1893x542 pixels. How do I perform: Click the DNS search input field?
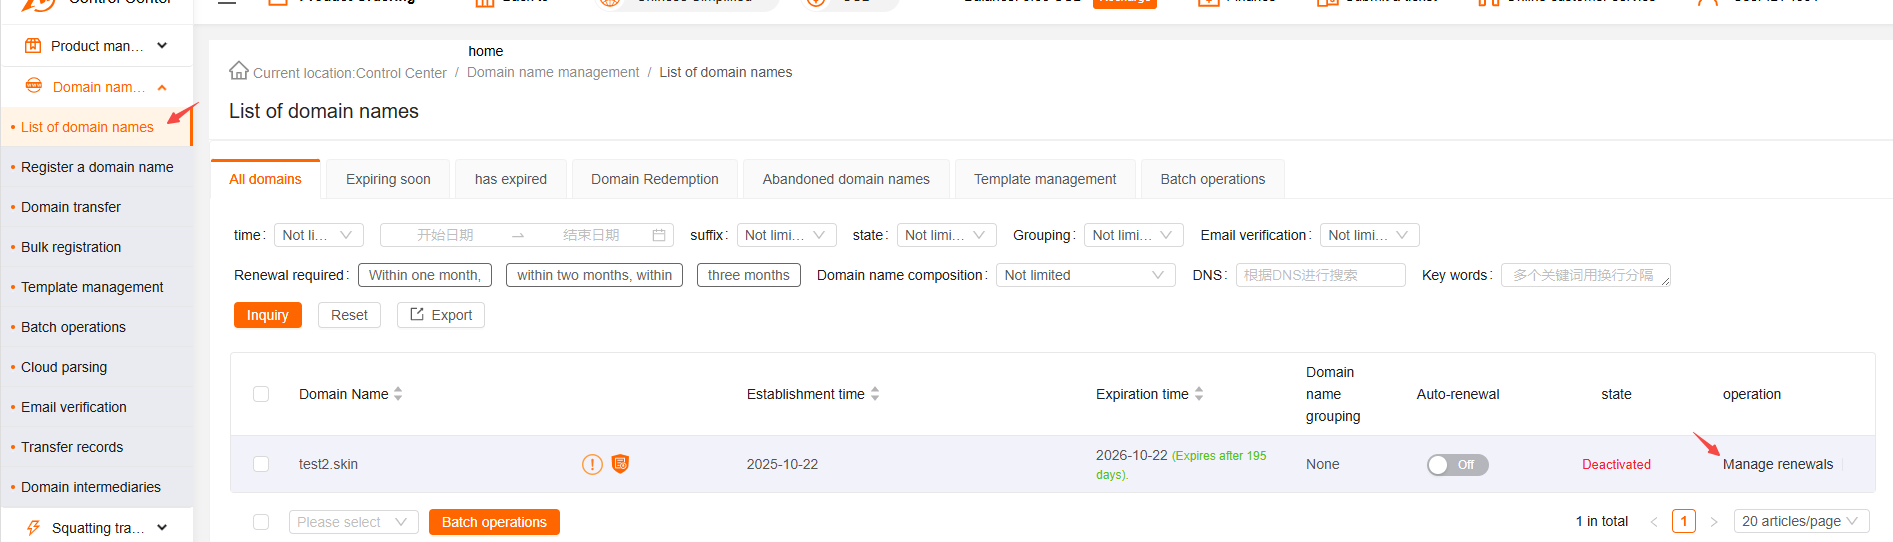click(x=1320, y=275)
